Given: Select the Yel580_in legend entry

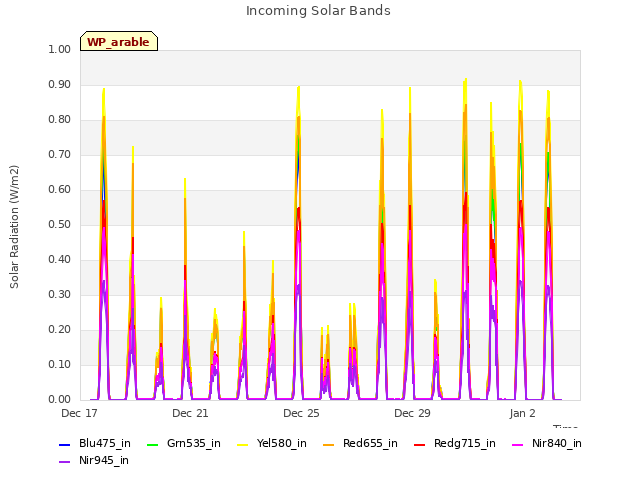Looking at the screenshot, I should (272, 444).
